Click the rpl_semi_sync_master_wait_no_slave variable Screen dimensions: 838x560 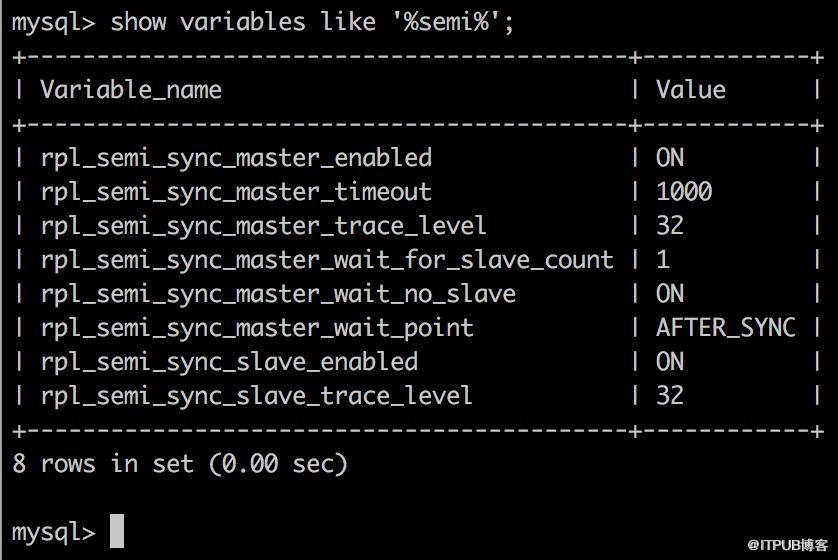pos(278,294)
